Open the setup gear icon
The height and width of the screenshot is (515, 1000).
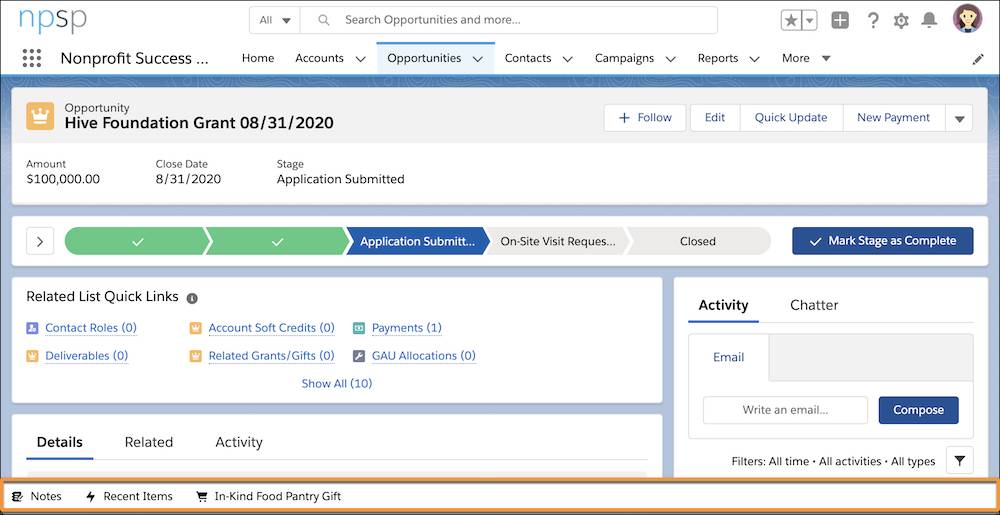901,21
